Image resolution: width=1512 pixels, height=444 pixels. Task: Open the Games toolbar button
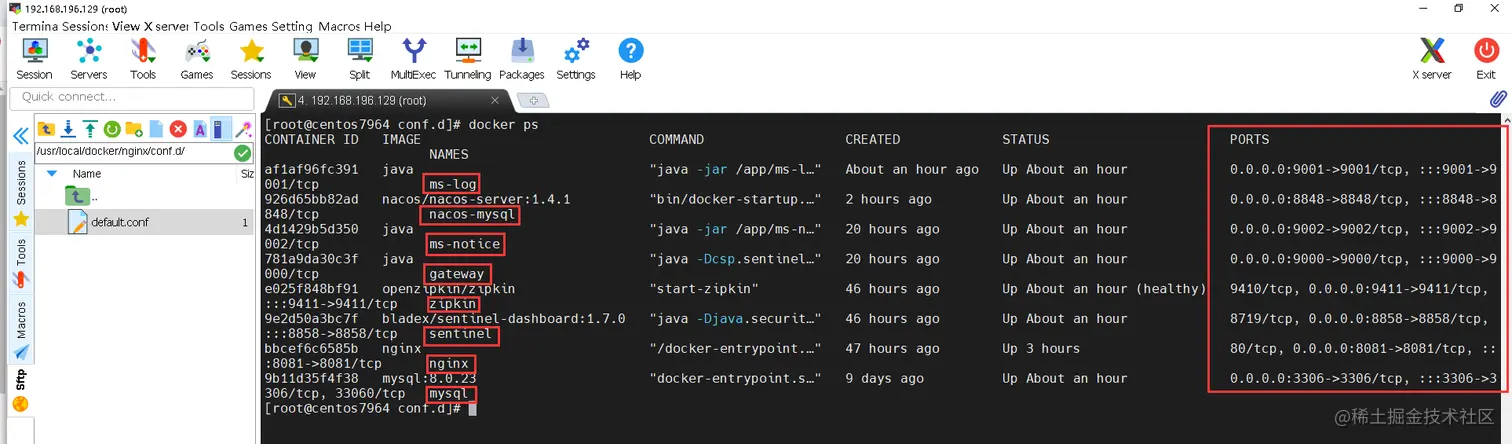click(x=197, y=59)
